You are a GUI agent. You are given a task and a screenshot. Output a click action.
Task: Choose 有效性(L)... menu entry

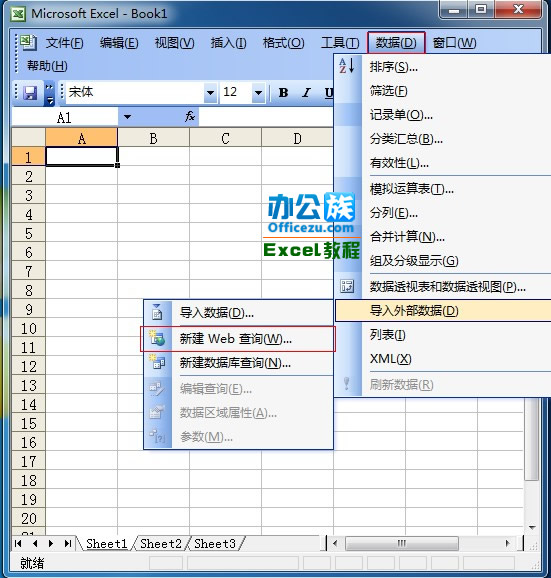point(442,163)
